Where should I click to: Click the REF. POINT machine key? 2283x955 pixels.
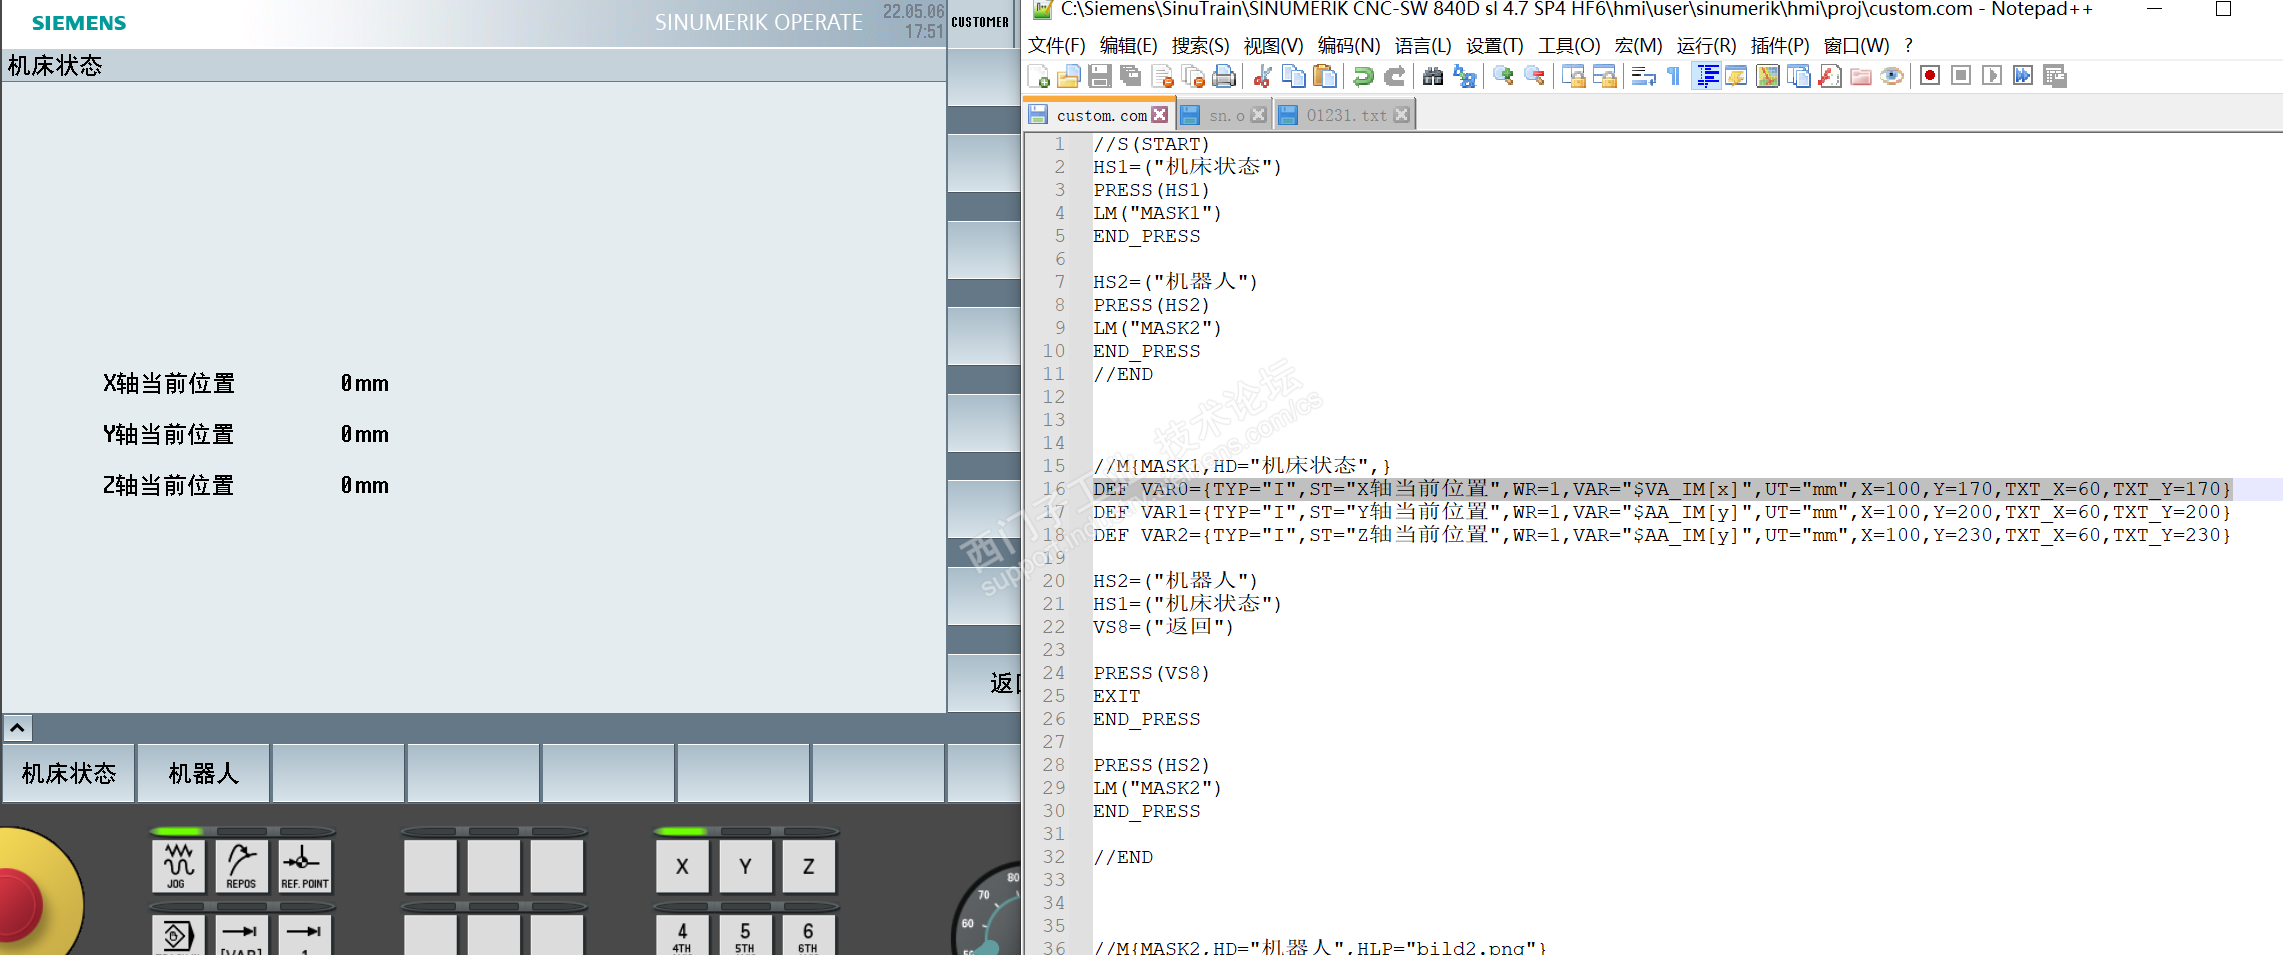pyautogui.click(x=304, y=866)
